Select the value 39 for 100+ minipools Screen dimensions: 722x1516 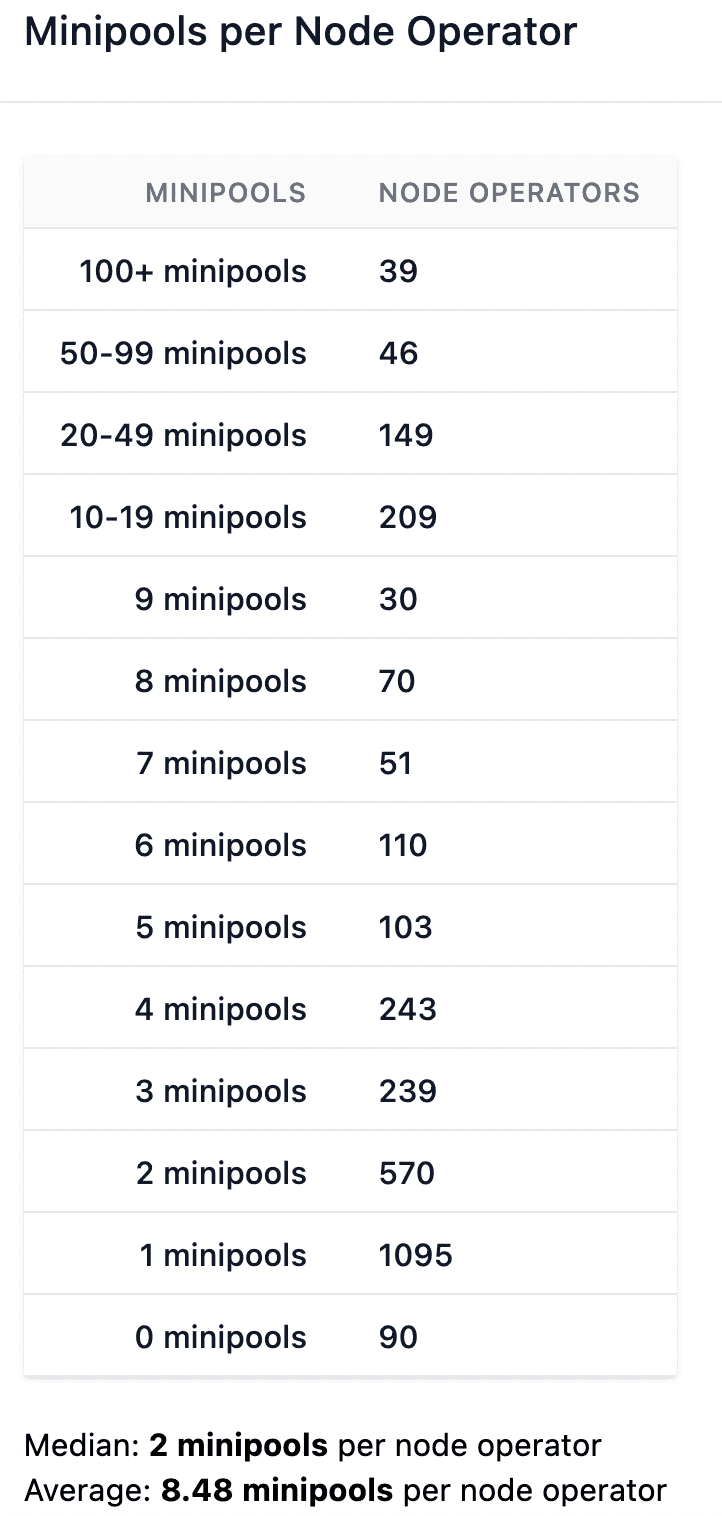coord(398,271)
